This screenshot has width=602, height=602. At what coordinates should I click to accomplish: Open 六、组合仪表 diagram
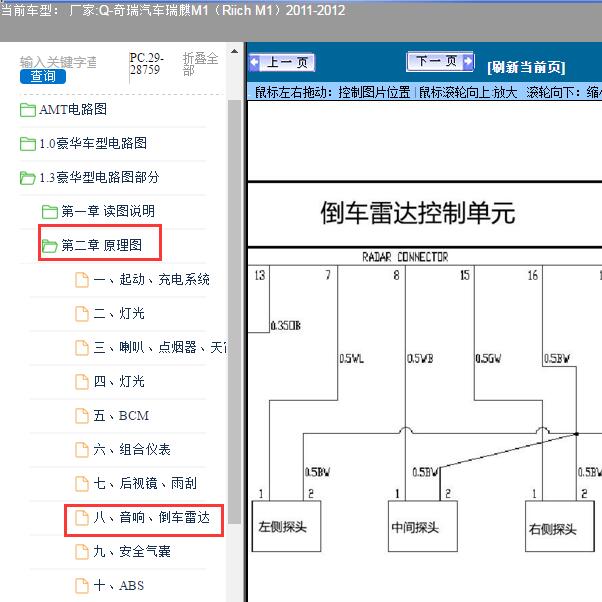(x=132, y=449)
